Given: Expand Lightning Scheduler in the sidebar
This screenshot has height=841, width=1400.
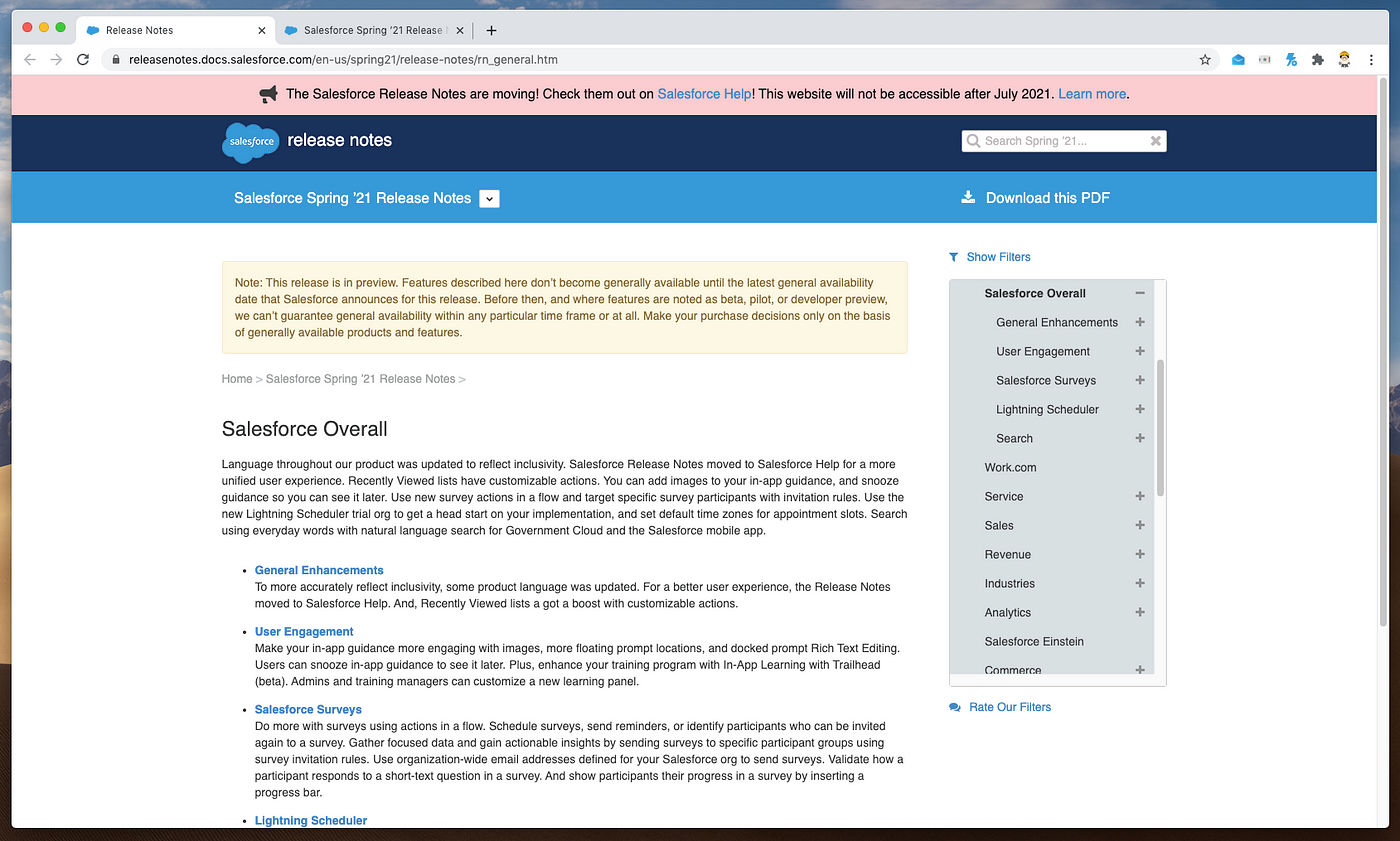Looking at the screenshot, I should coord(1139,409).
